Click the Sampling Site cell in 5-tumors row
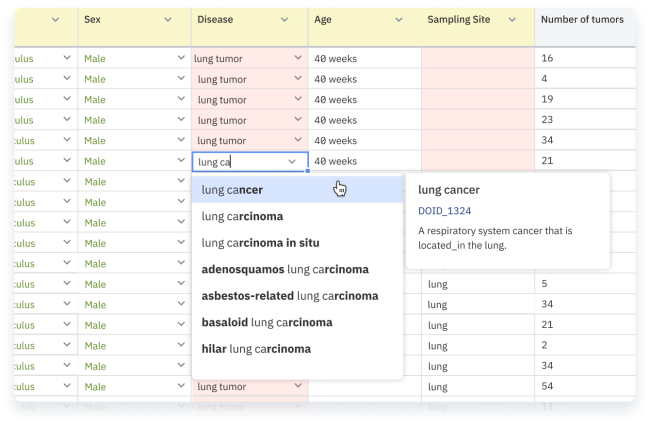The width and height of the screenshot is (650, 423). (477, 284)
